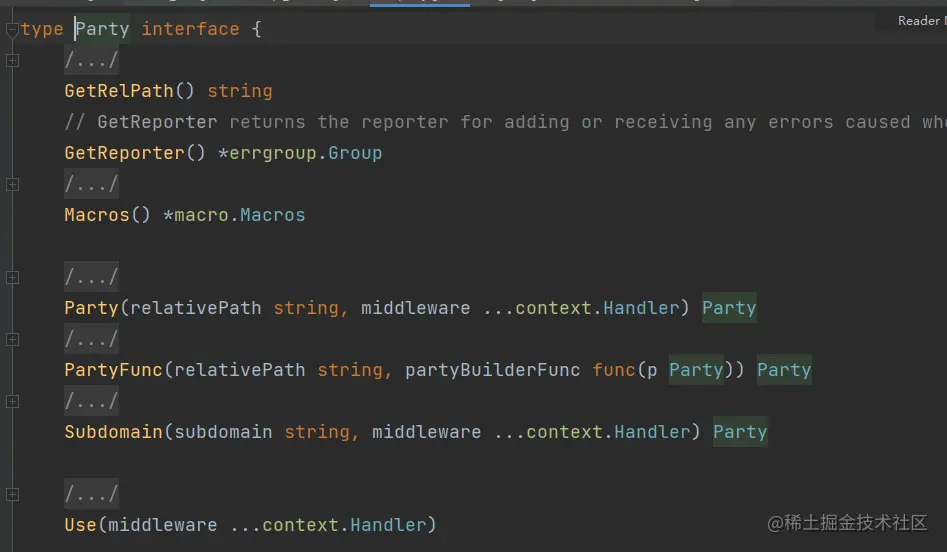Expand gutter plus icon above Use(middleware line
Image resolution: width=947 pixels, height=552 pixels.
pyautogui.click(x=12, y=494)
